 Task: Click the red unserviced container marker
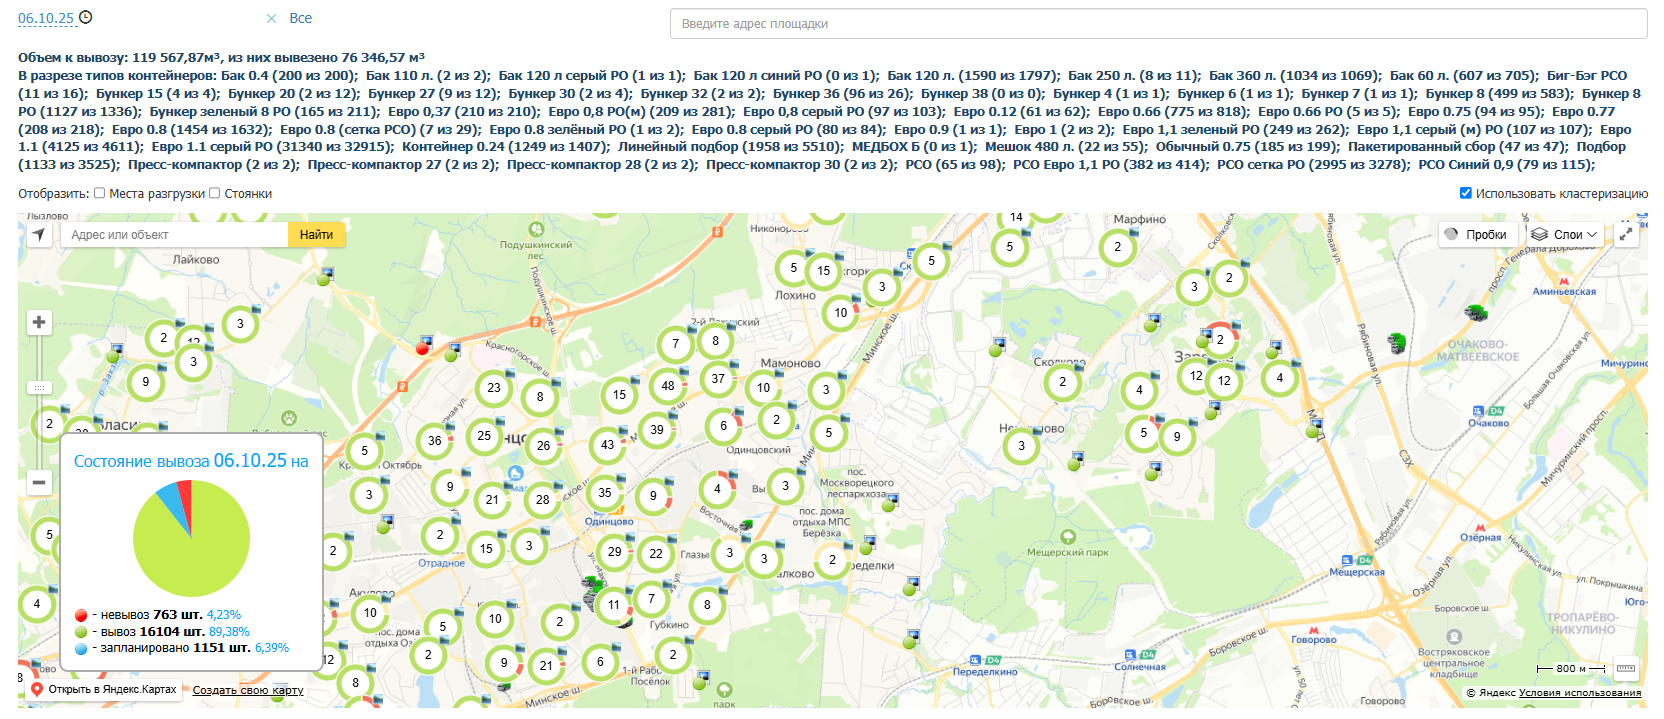pos(422,348)
